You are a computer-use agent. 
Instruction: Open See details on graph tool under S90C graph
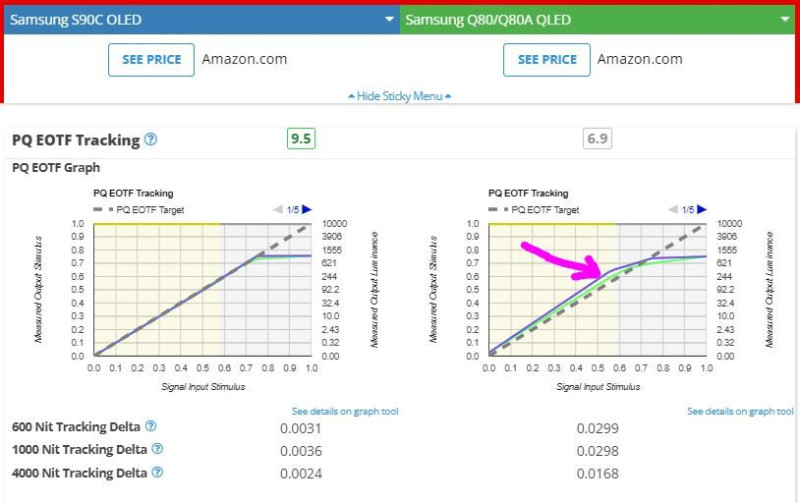[345, 411]
